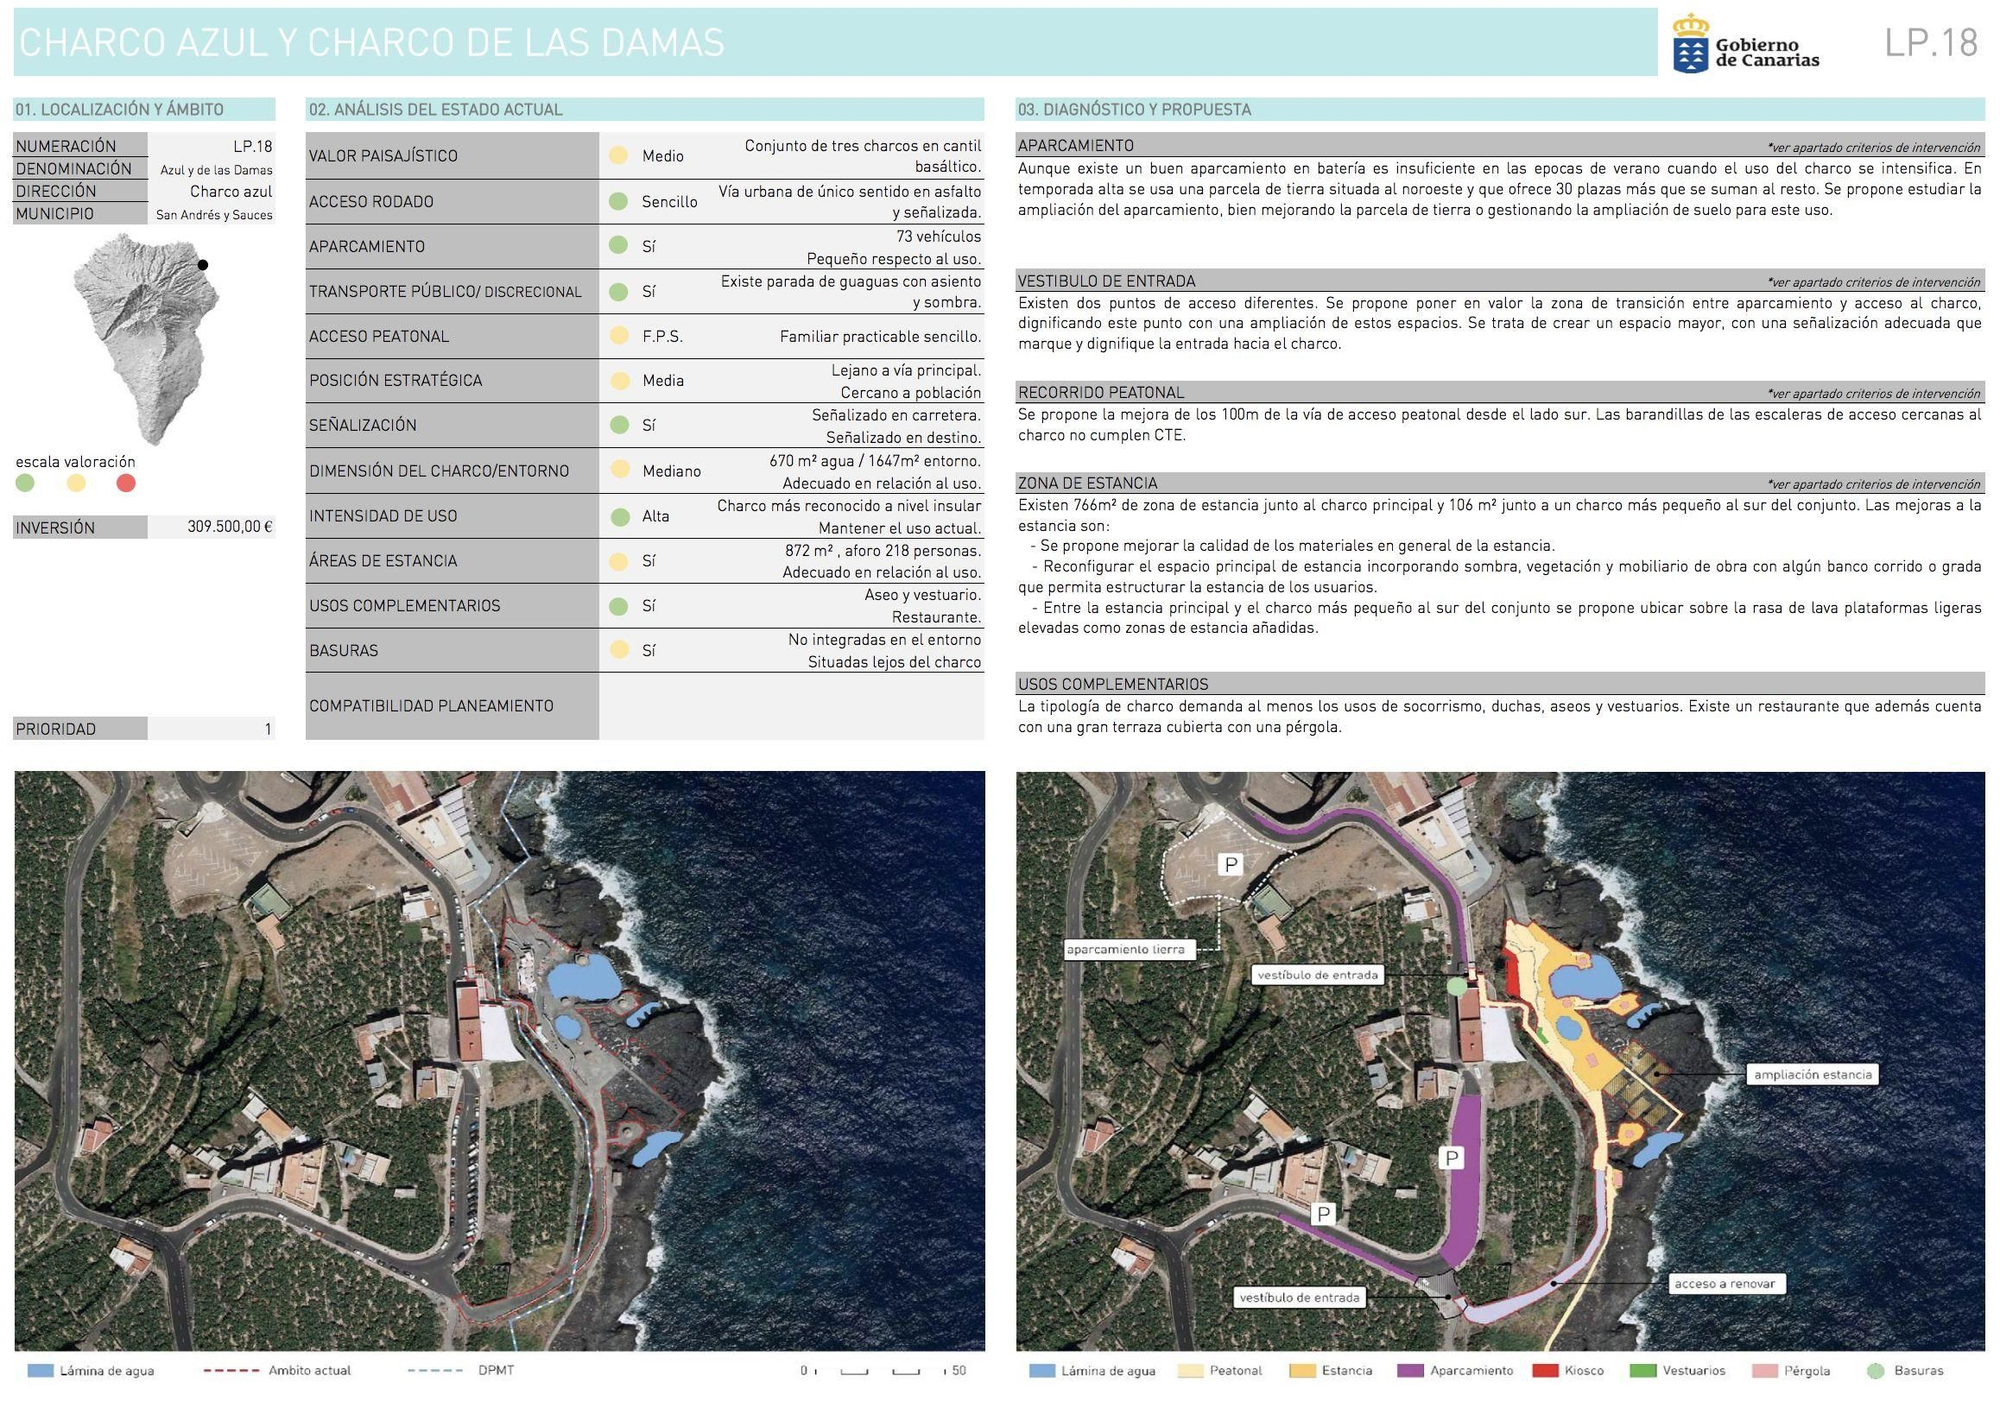2000x1409 pixels.
Task: Click the red valuation scale circle
Action: pos(126,484)
